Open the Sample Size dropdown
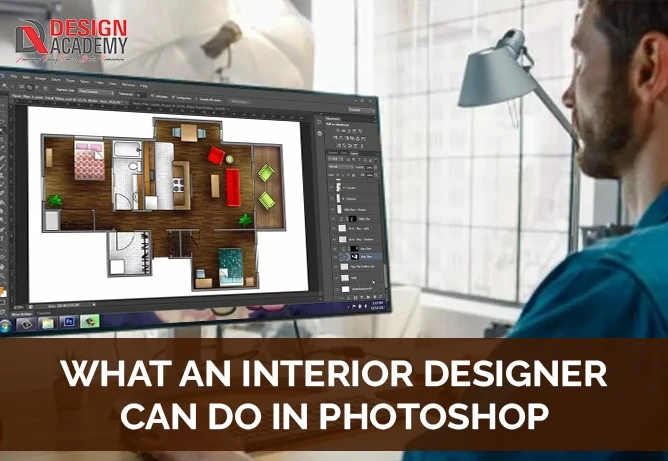Screen dimensions: 668x461 point(96,92)
